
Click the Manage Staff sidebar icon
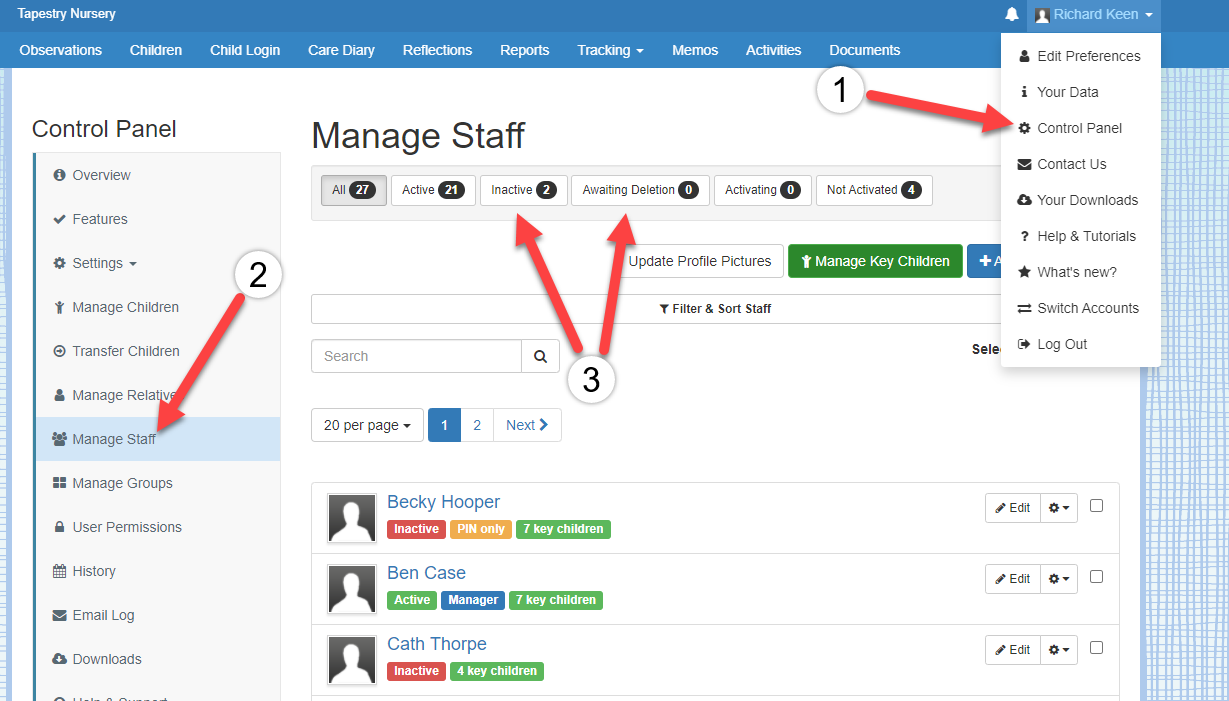(x=59, y=439)
